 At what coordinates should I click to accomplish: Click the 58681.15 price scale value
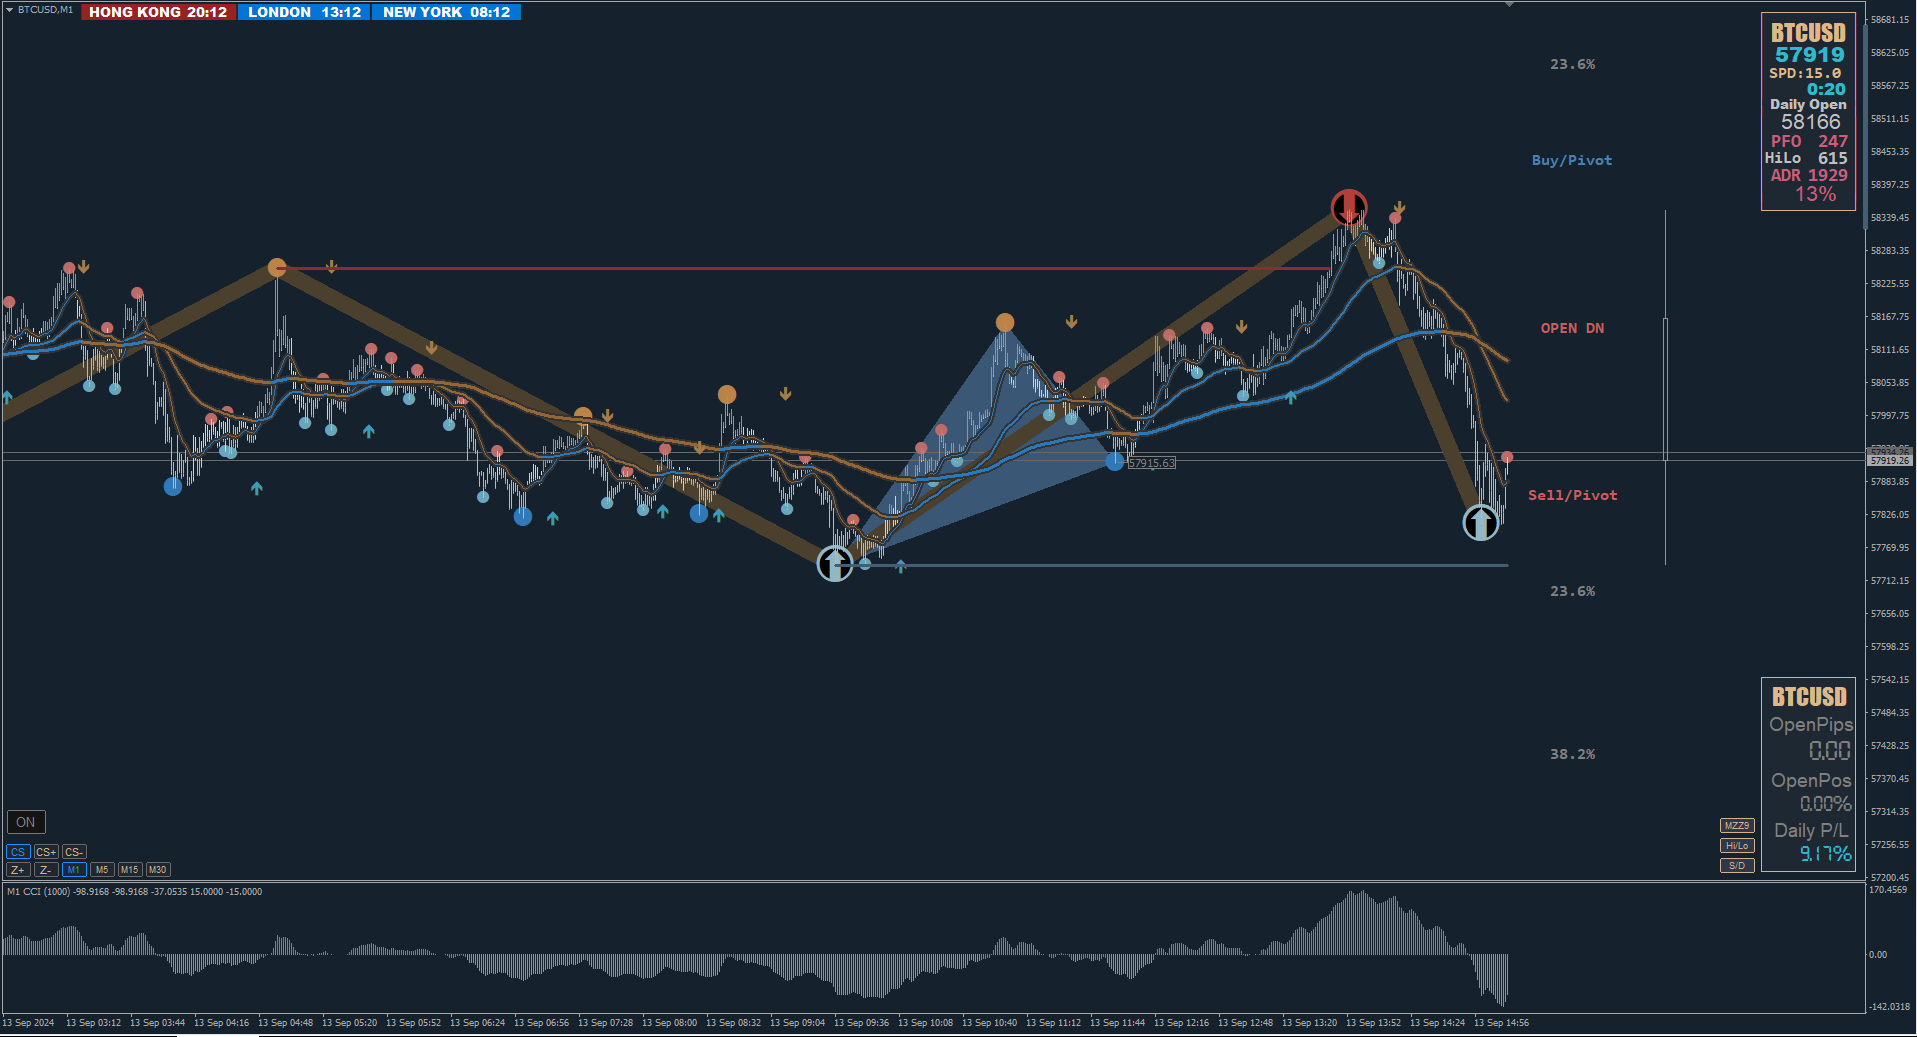tap(1890, 20)
